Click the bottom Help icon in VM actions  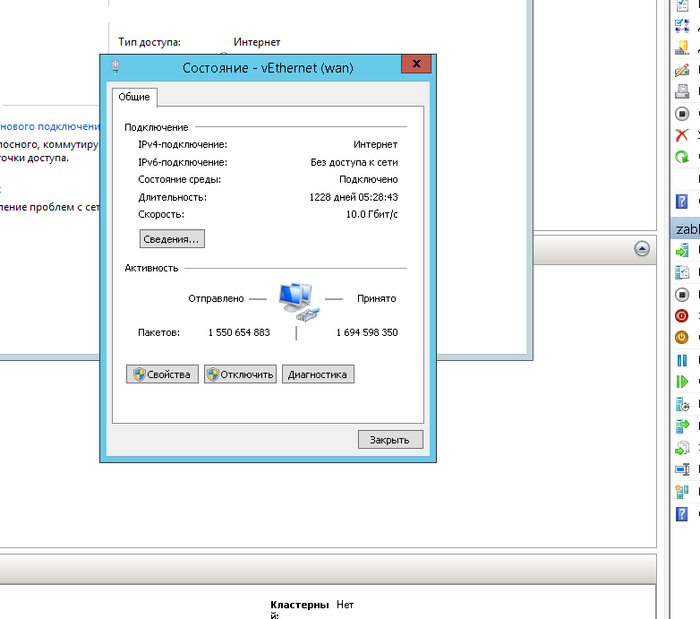pyautogui.click(x=682, y=514)
